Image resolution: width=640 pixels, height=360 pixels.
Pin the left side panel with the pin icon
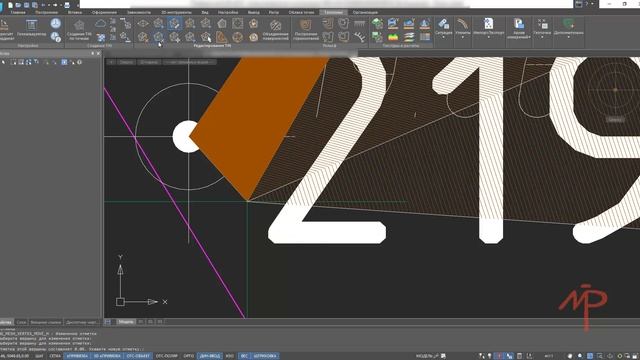(x=93, y=53)
